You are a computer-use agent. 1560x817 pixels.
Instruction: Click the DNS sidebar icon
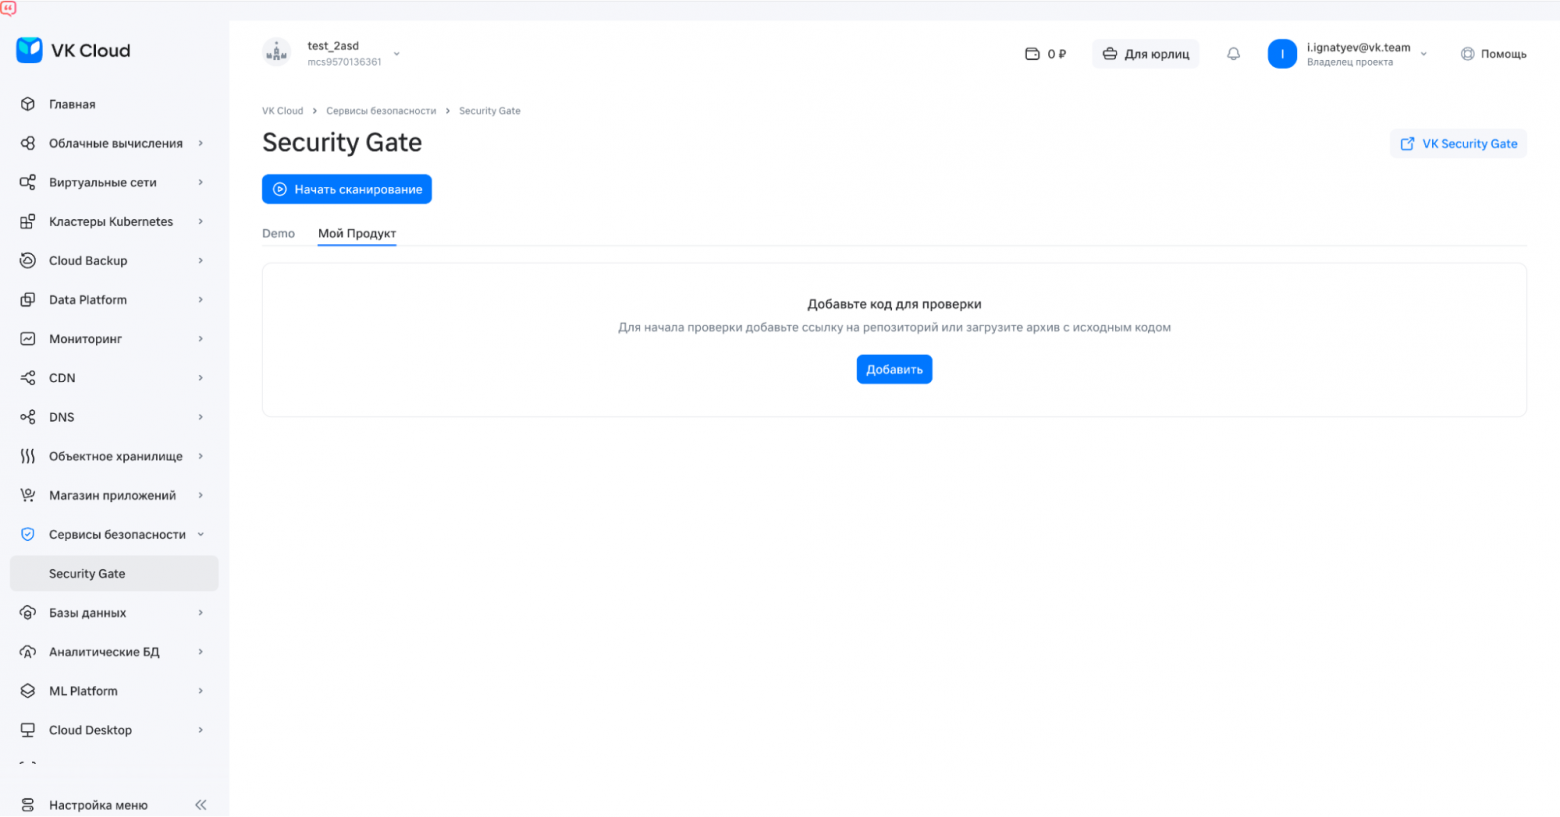coord(28,417)
